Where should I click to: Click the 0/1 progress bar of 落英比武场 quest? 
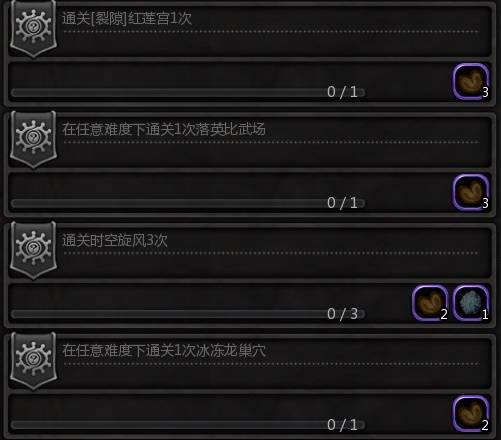pyautogui.click(x=188, y=203)
